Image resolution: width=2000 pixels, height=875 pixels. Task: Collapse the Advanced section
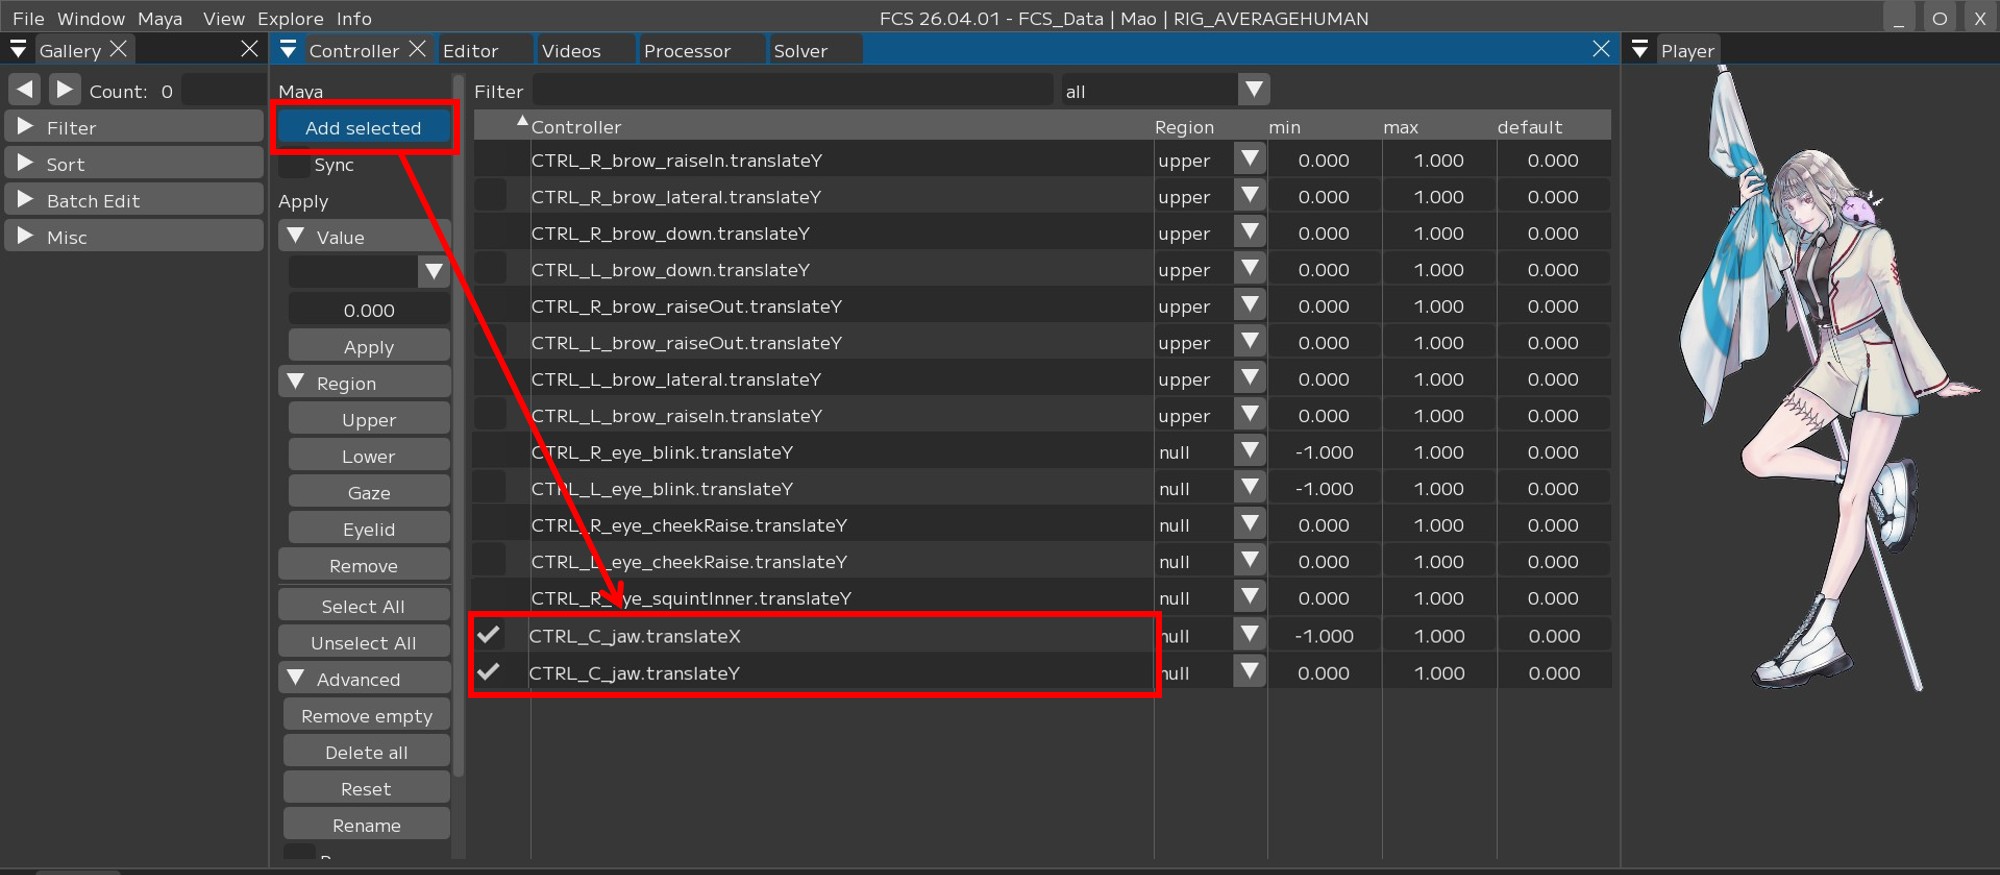pos(296,679)
